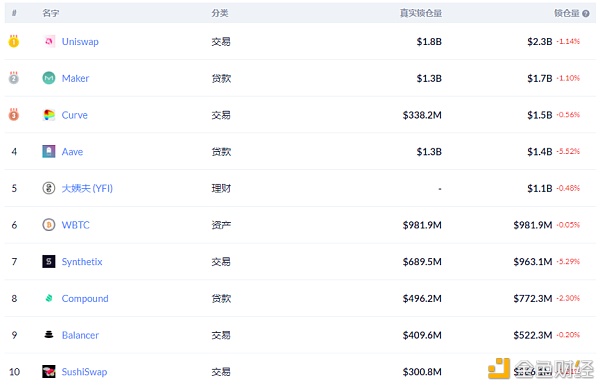Click the Maker green logo icon
Screen dimensions: 600x385
(49, 78)
